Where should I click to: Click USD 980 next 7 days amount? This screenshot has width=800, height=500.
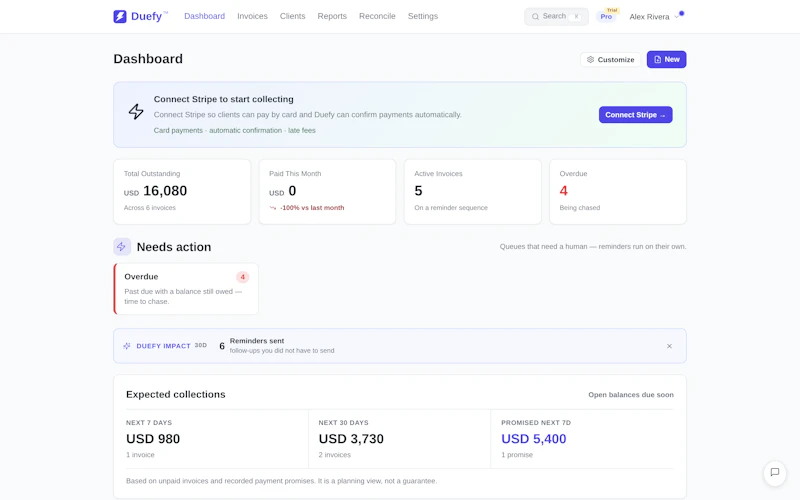[153, 439]
